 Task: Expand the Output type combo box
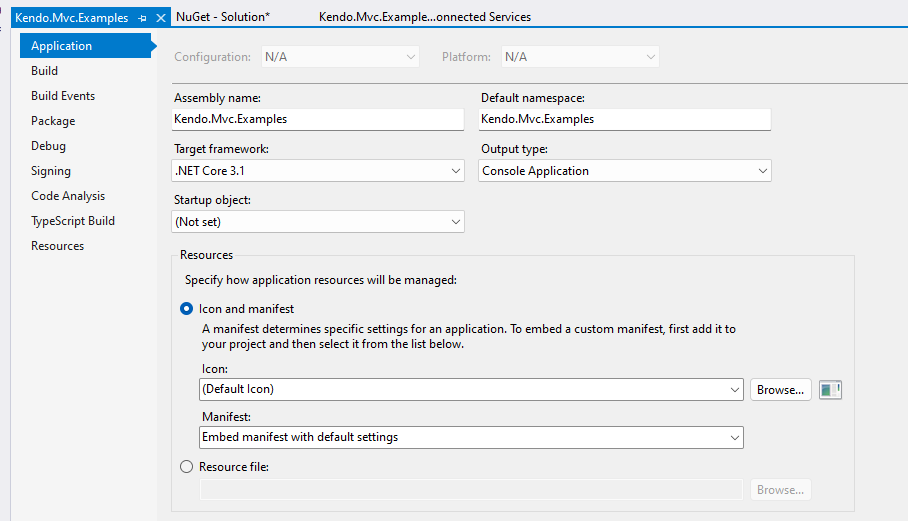click(625, 171)
